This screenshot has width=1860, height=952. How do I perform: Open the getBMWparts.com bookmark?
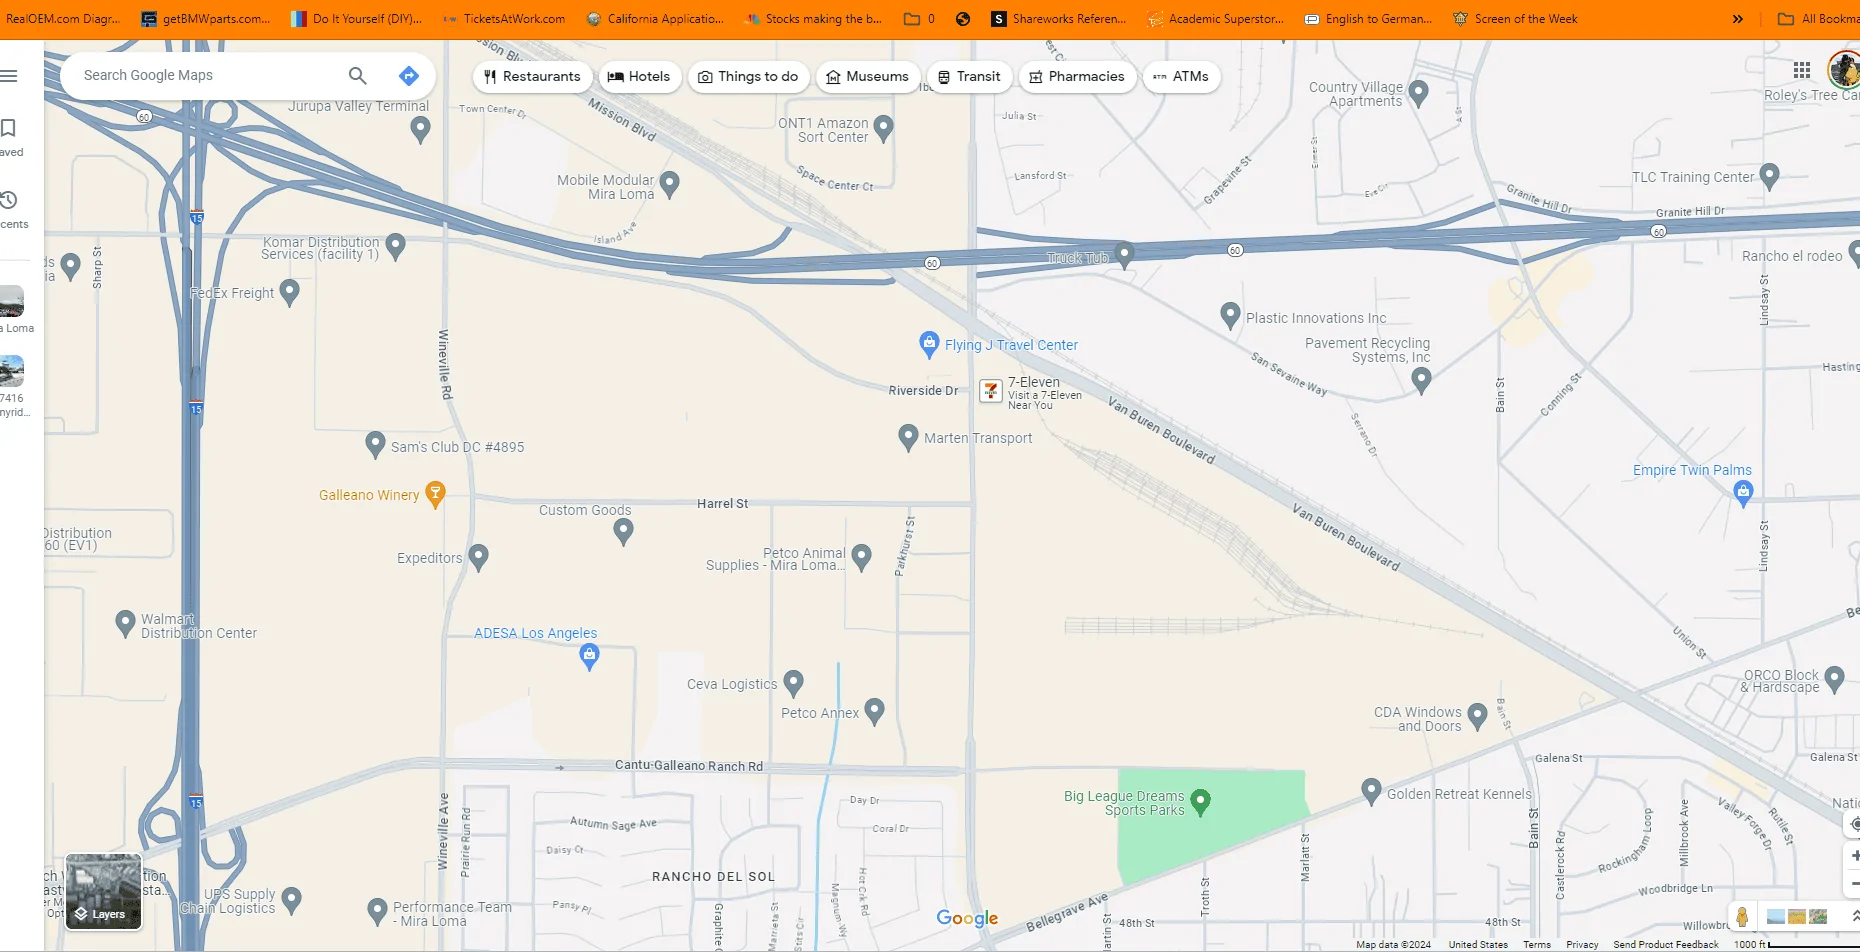click(206, 19)
